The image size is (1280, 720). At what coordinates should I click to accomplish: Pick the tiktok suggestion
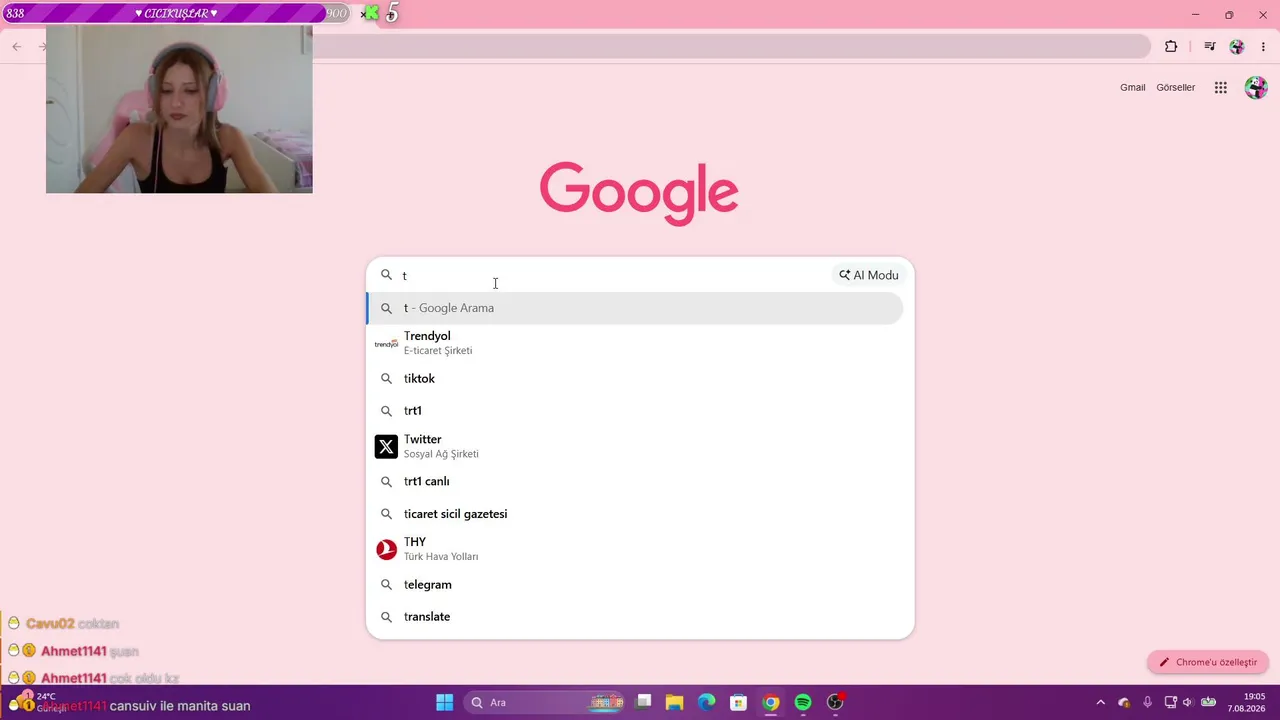click(x=635, y=378)
